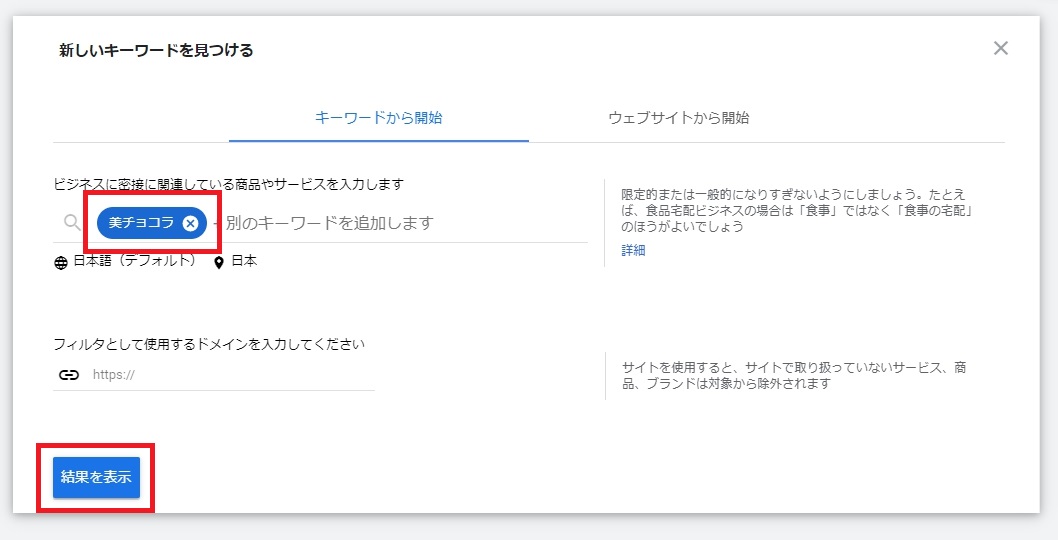Select the 美チョコラ keyword chip text

[x=141, y=223]
